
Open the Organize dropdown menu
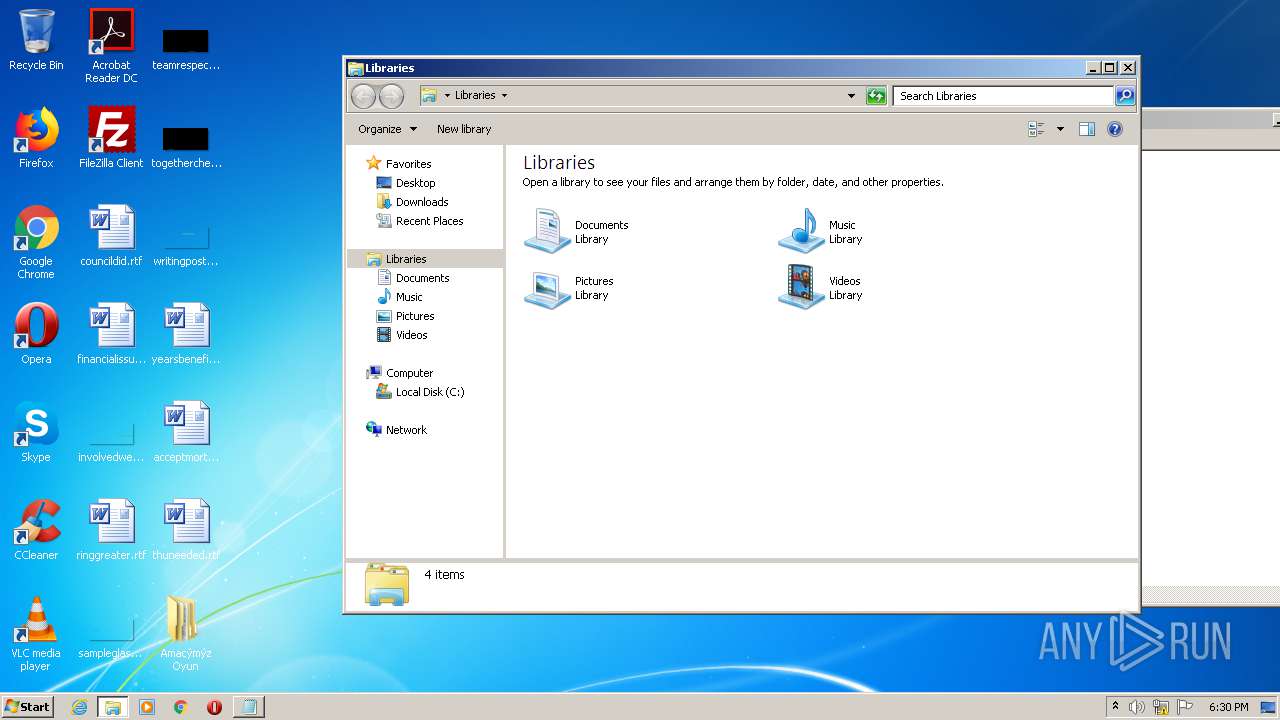[388, 129]
